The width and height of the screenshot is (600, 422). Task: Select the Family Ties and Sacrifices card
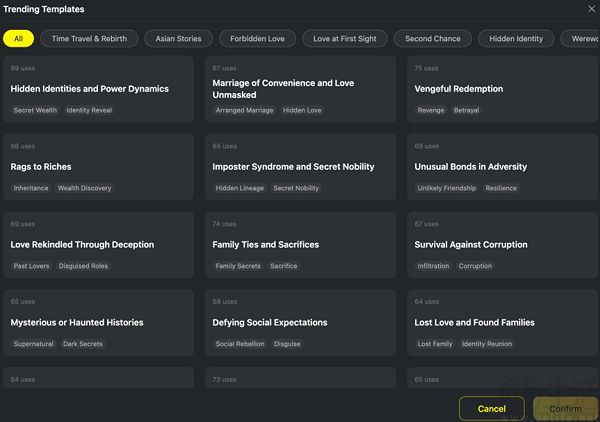[x=300, y=245]
